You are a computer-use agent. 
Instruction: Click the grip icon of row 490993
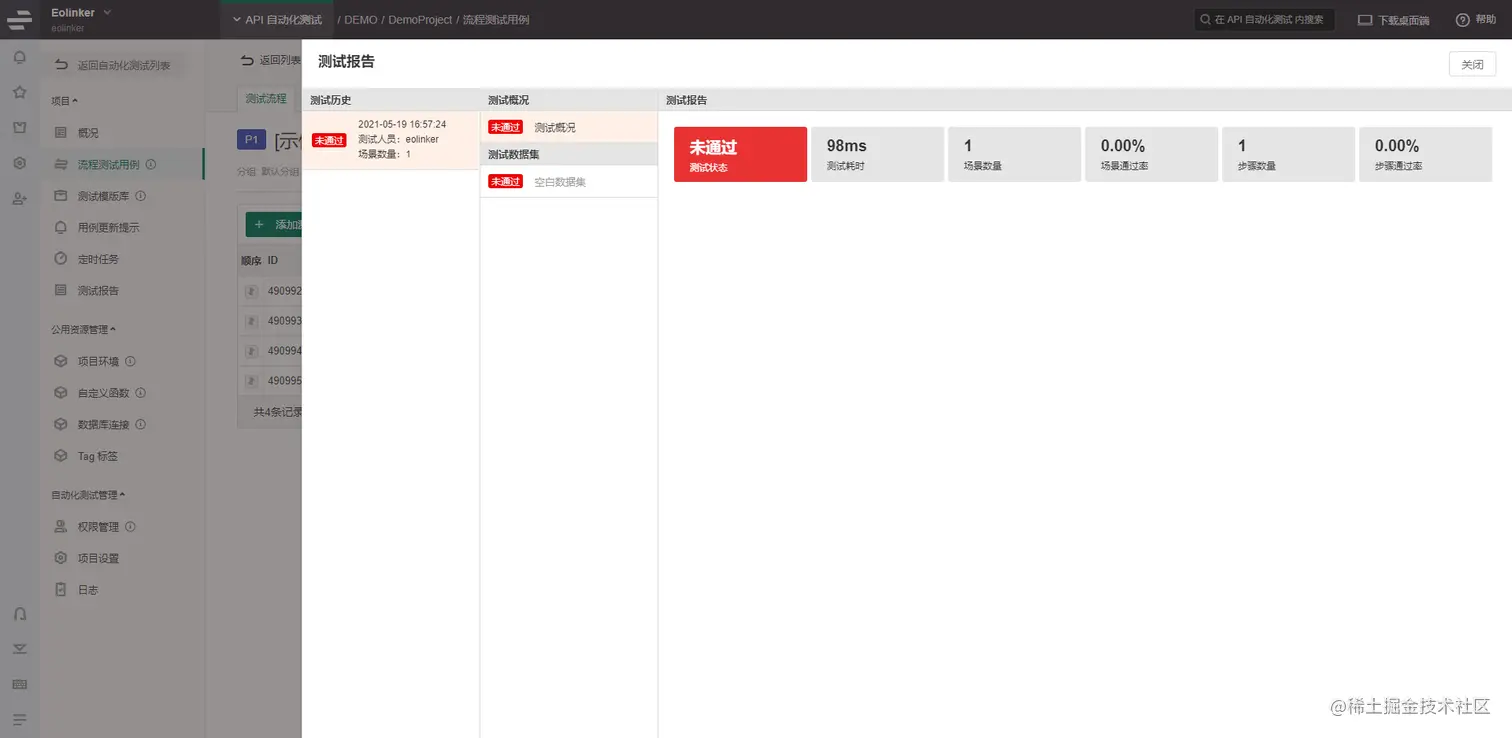(252, 321)
